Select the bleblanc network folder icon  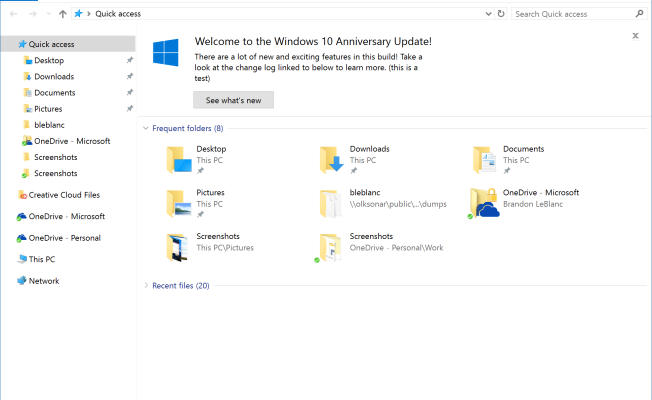tap(331, 204)
